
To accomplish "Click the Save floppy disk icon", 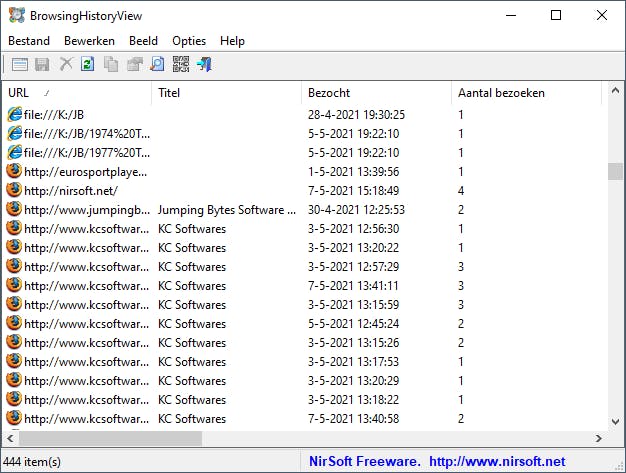I will click(x=42, y=65).
